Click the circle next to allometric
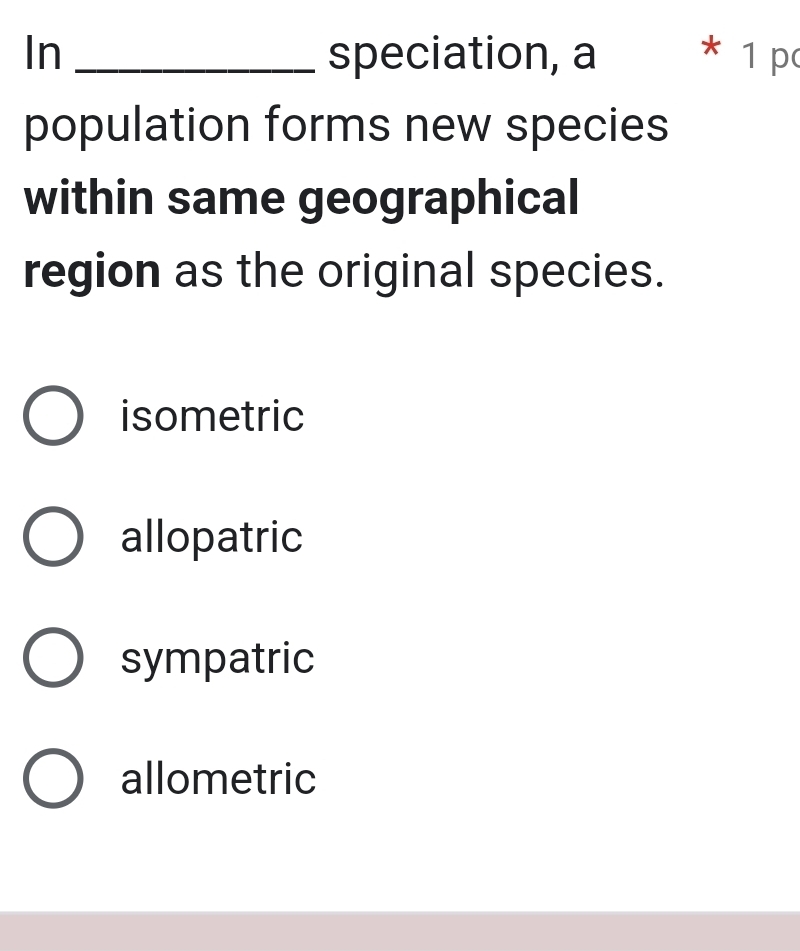This screenshot has width=800, height=951. click(52, 779)
